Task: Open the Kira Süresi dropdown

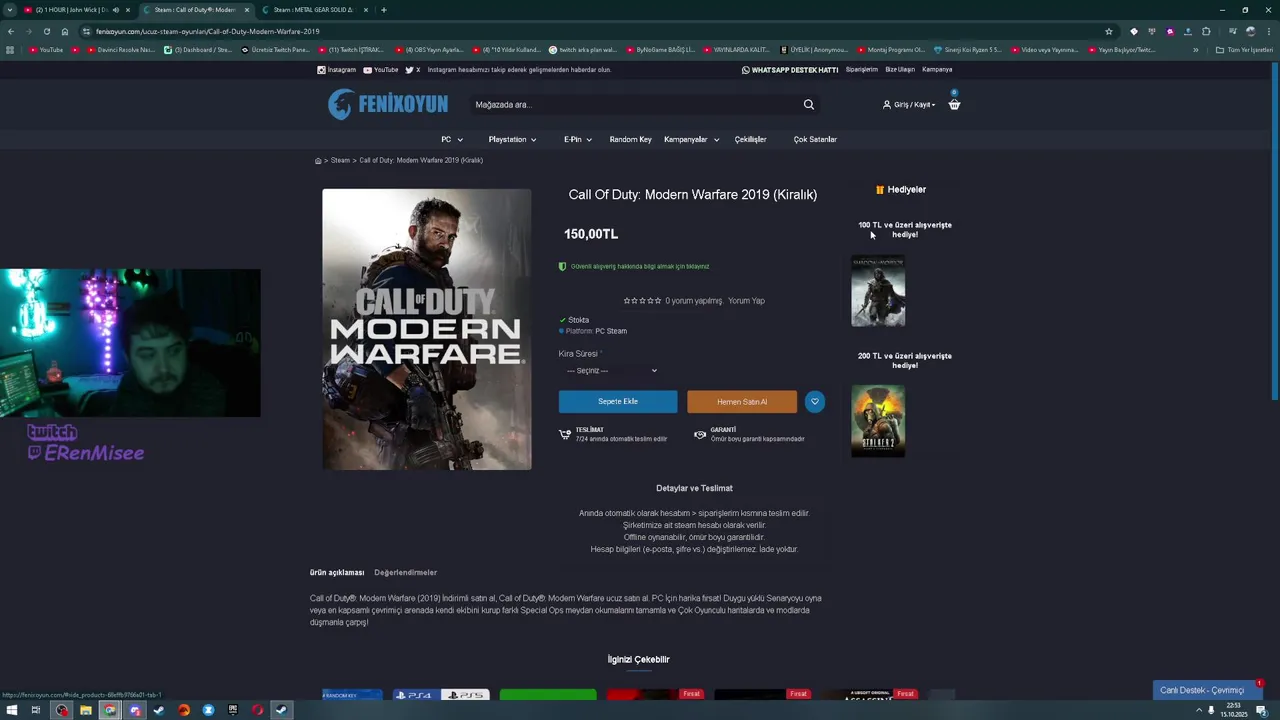Action: (x=612, y=370)
